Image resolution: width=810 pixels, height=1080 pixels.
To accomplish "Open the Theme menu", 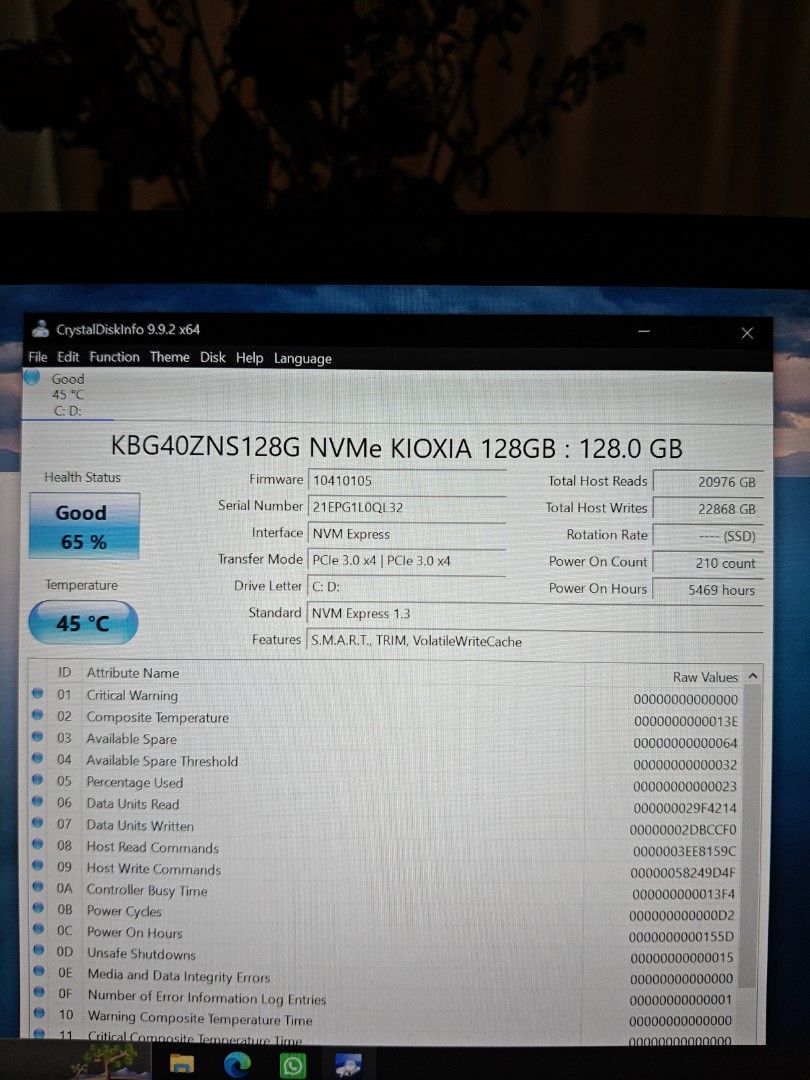I will click(x=169, y=357).
